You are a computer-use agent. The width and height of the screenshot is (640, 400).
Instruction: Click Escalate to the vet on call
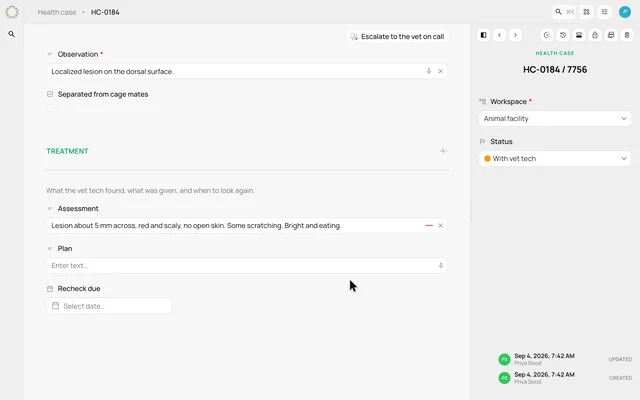point(398,37)
